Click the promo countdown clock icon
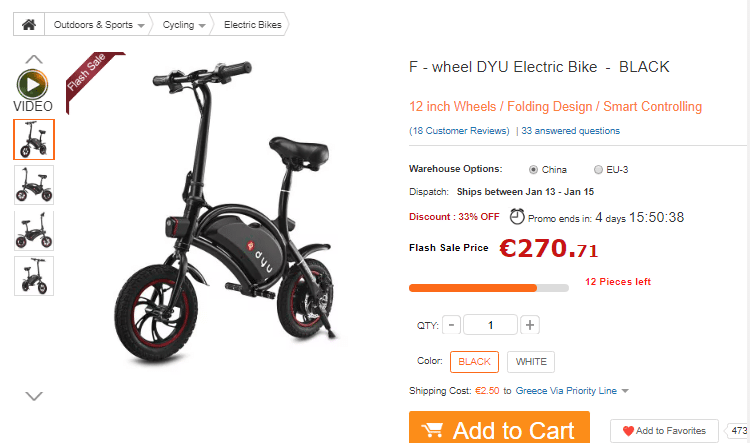Image resolution: width=750 pixels, height=443 pixels. pos(517,217)
